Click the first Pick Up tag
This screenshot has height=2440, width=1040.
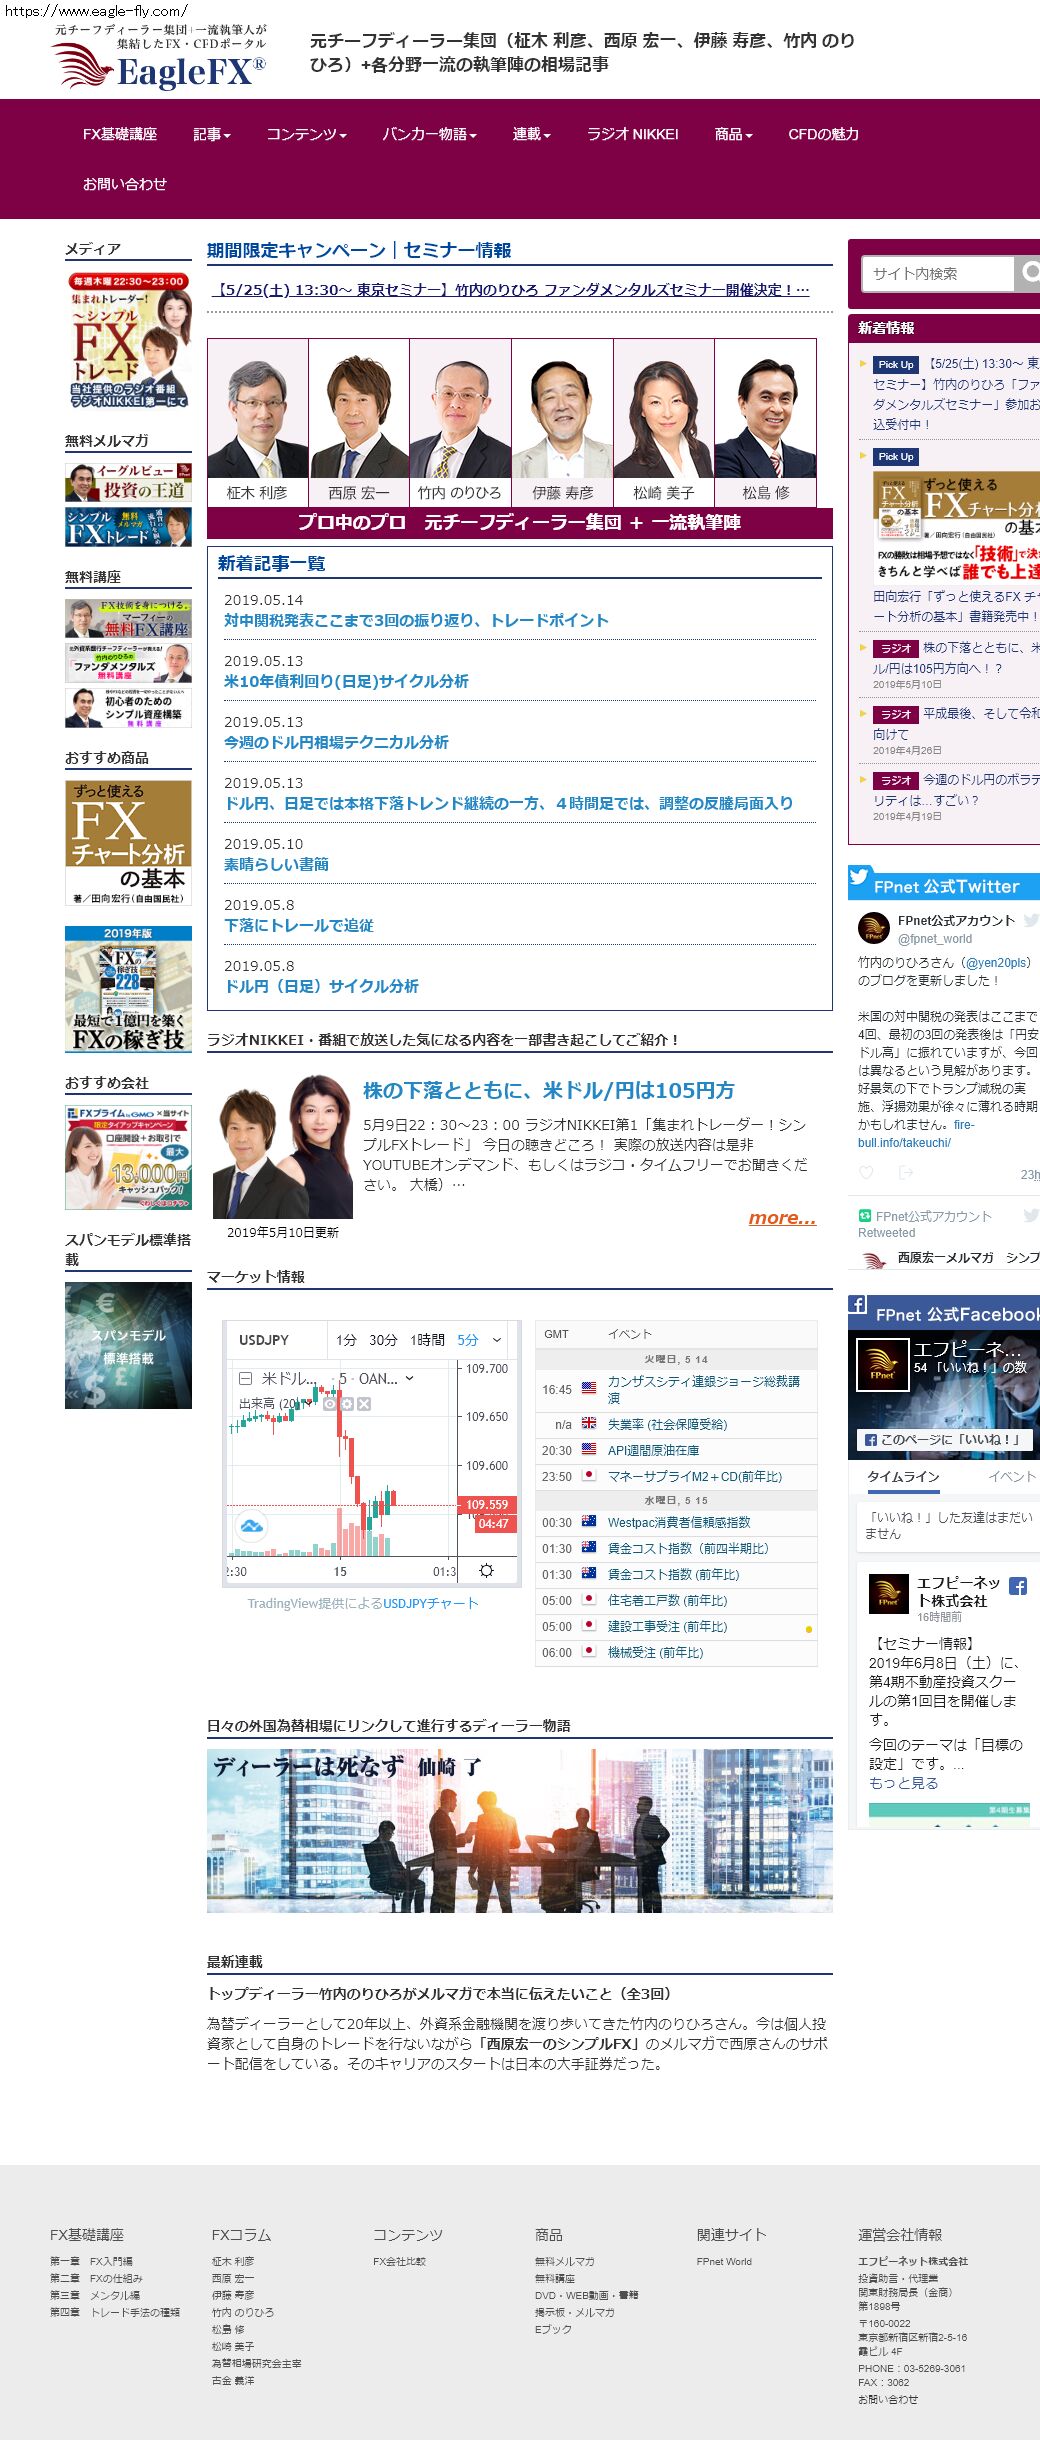coord(895,365)
